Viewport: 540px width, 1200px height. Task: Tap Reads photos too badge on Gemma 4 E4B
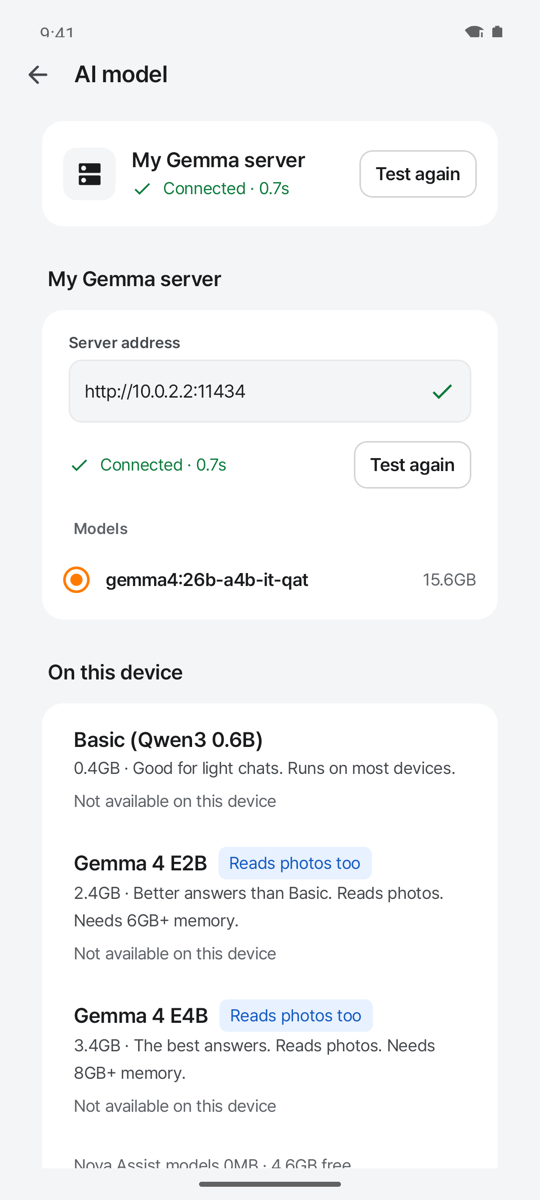(x=296, y=1016)
